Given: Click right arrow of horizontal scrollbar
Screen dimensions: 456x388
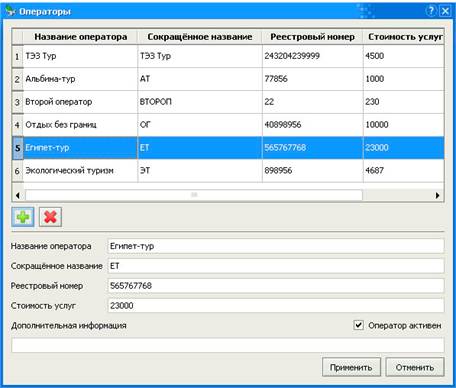Looking at the screenshot, I should pyautogui.click(x=438, y=195).
